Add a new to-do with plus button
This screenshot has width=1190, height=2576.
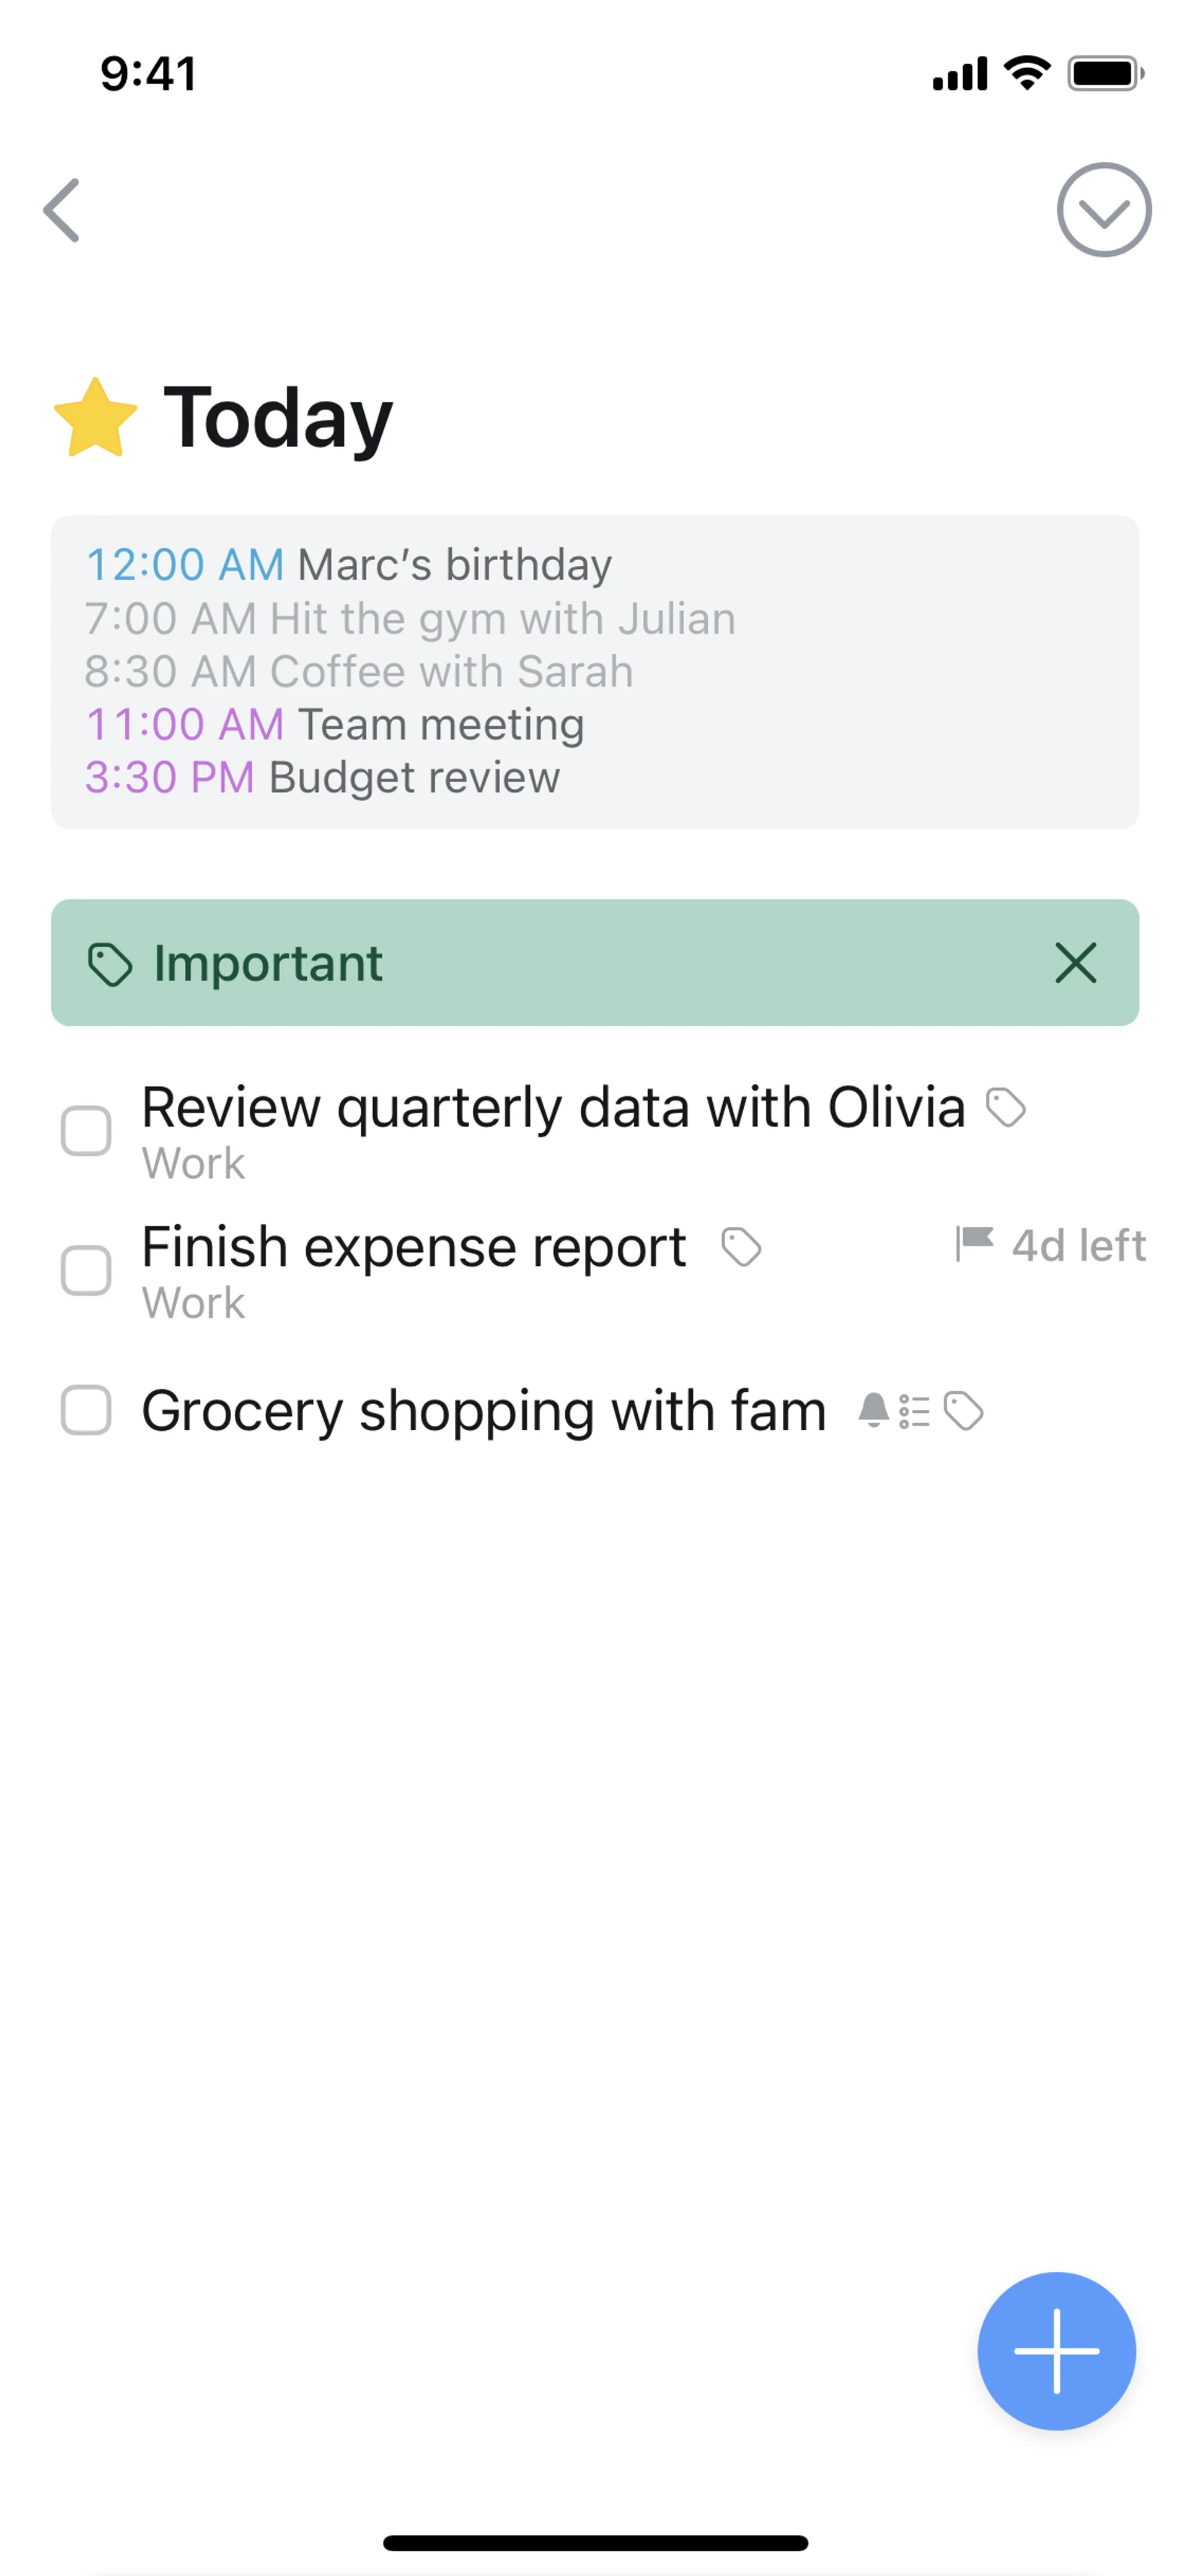point(1056,2351)
